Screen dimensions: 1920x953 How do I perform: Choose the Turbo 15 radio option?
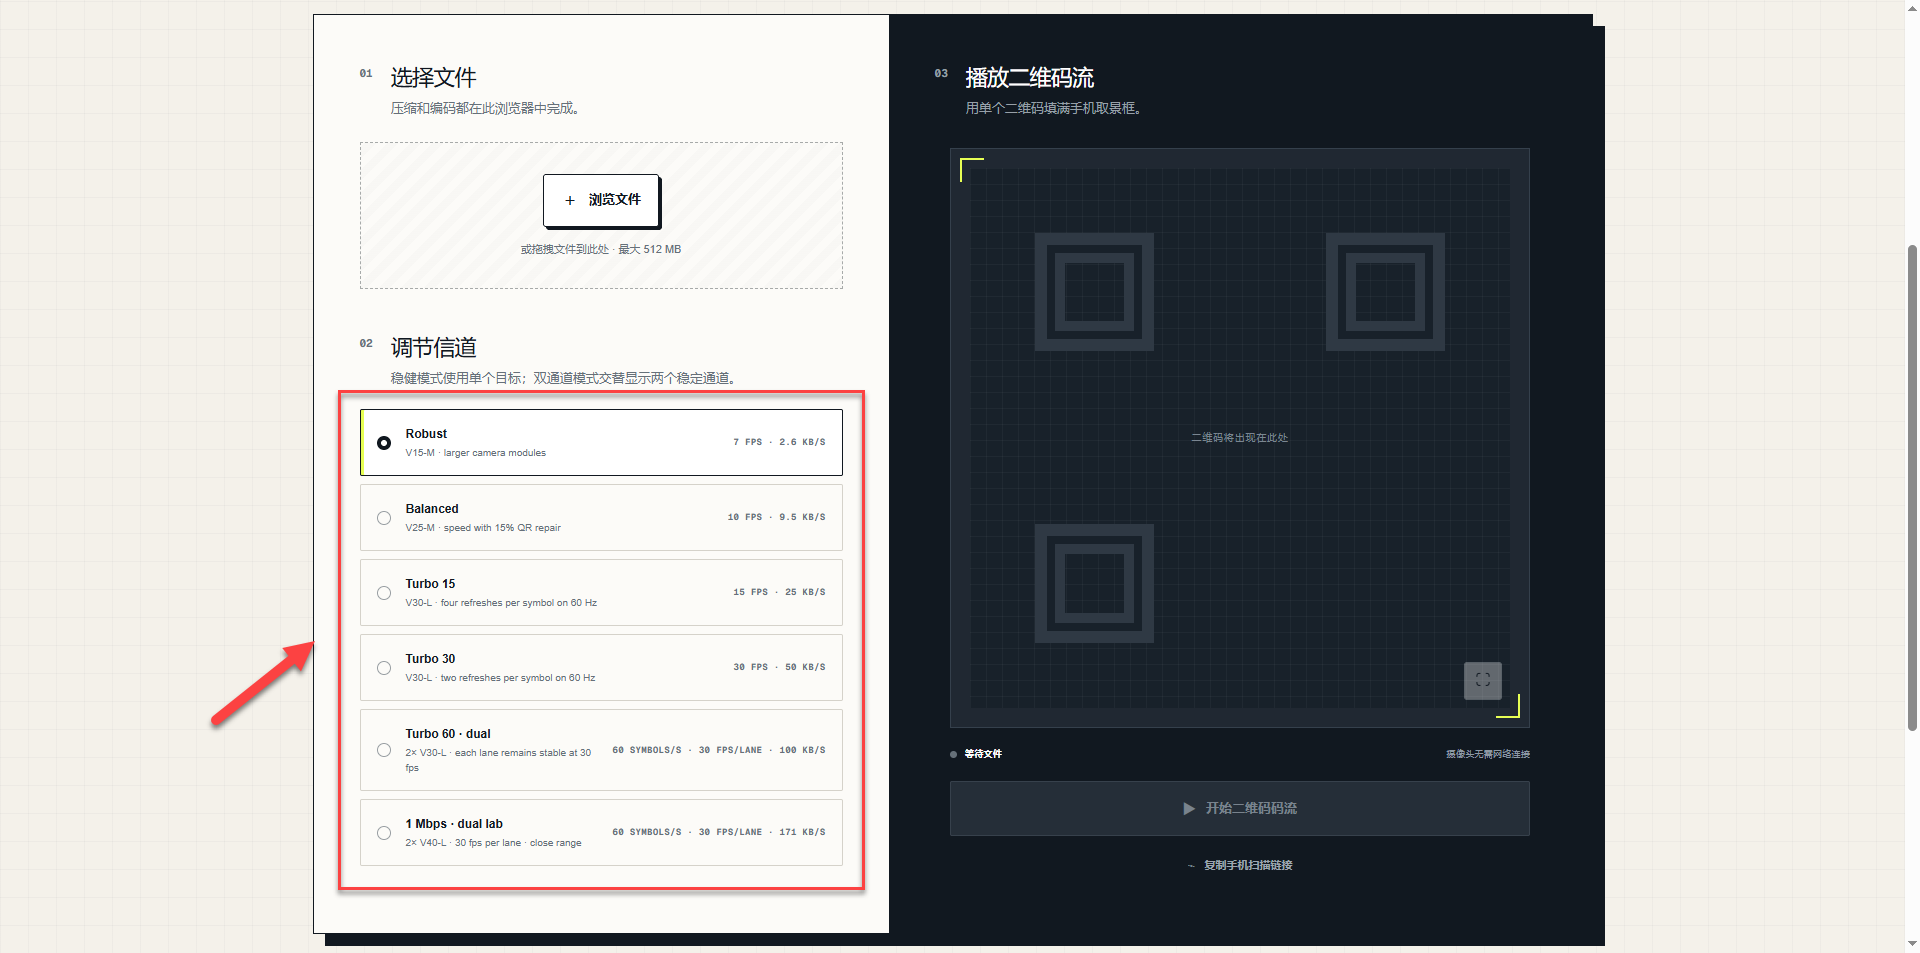pyautogui.click(x=384, y=593)
